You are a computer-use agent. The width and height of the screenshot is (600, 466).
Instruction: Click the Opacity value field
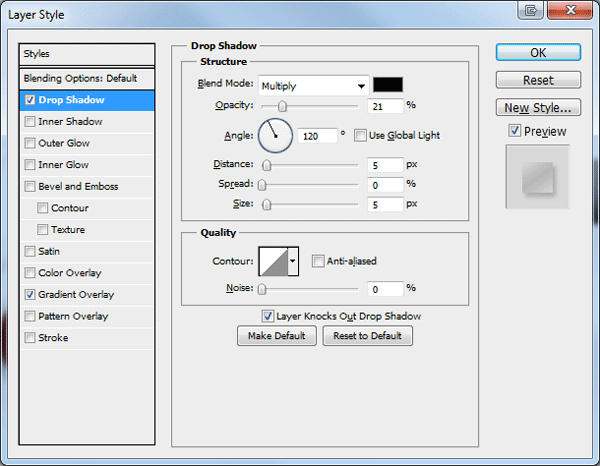pyautogui.click(x=385, y=106)
